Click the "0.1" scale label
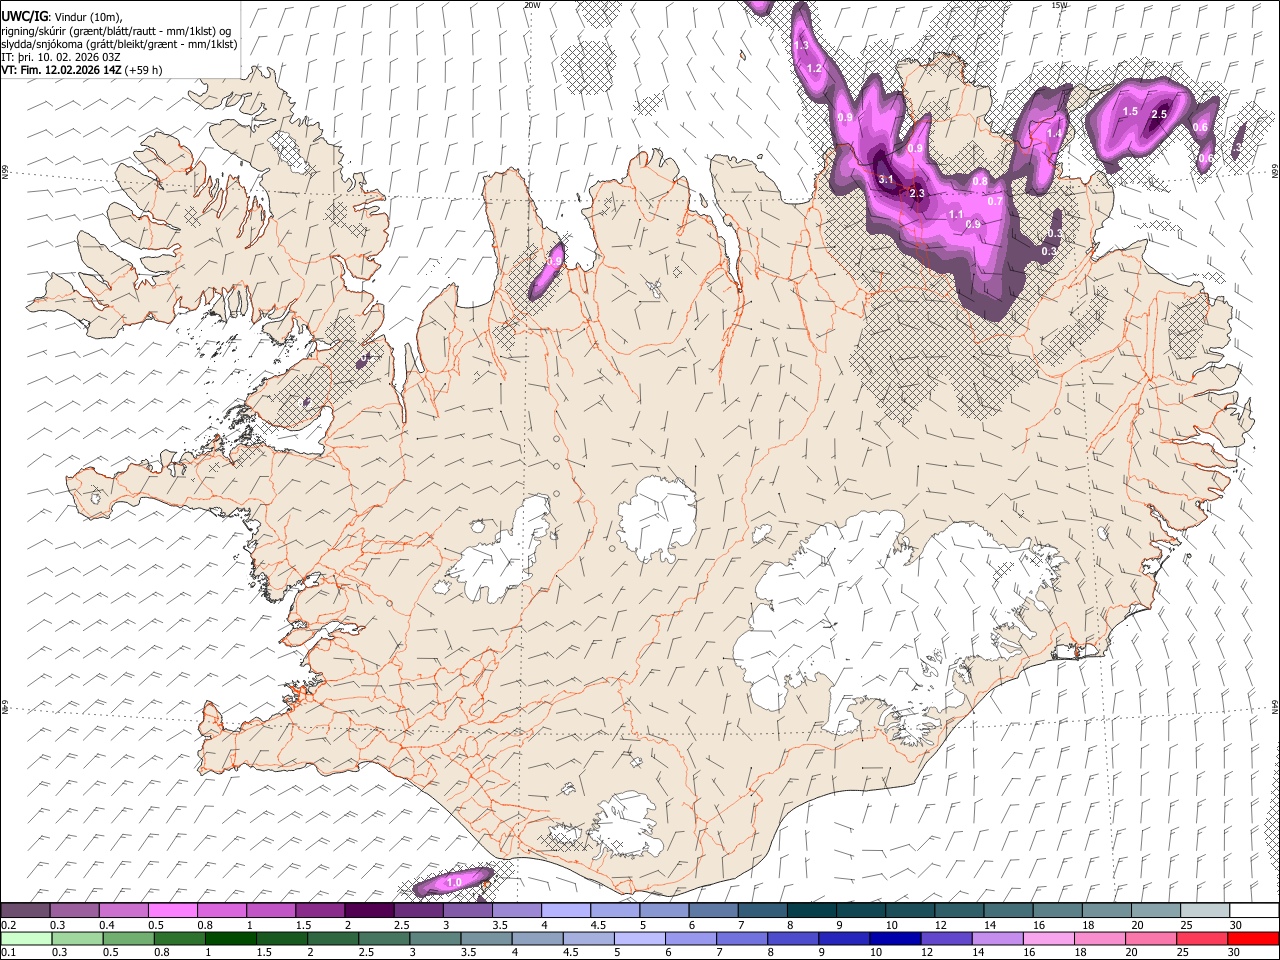This screenshot has height=960, width=1280. pos(8,952)
